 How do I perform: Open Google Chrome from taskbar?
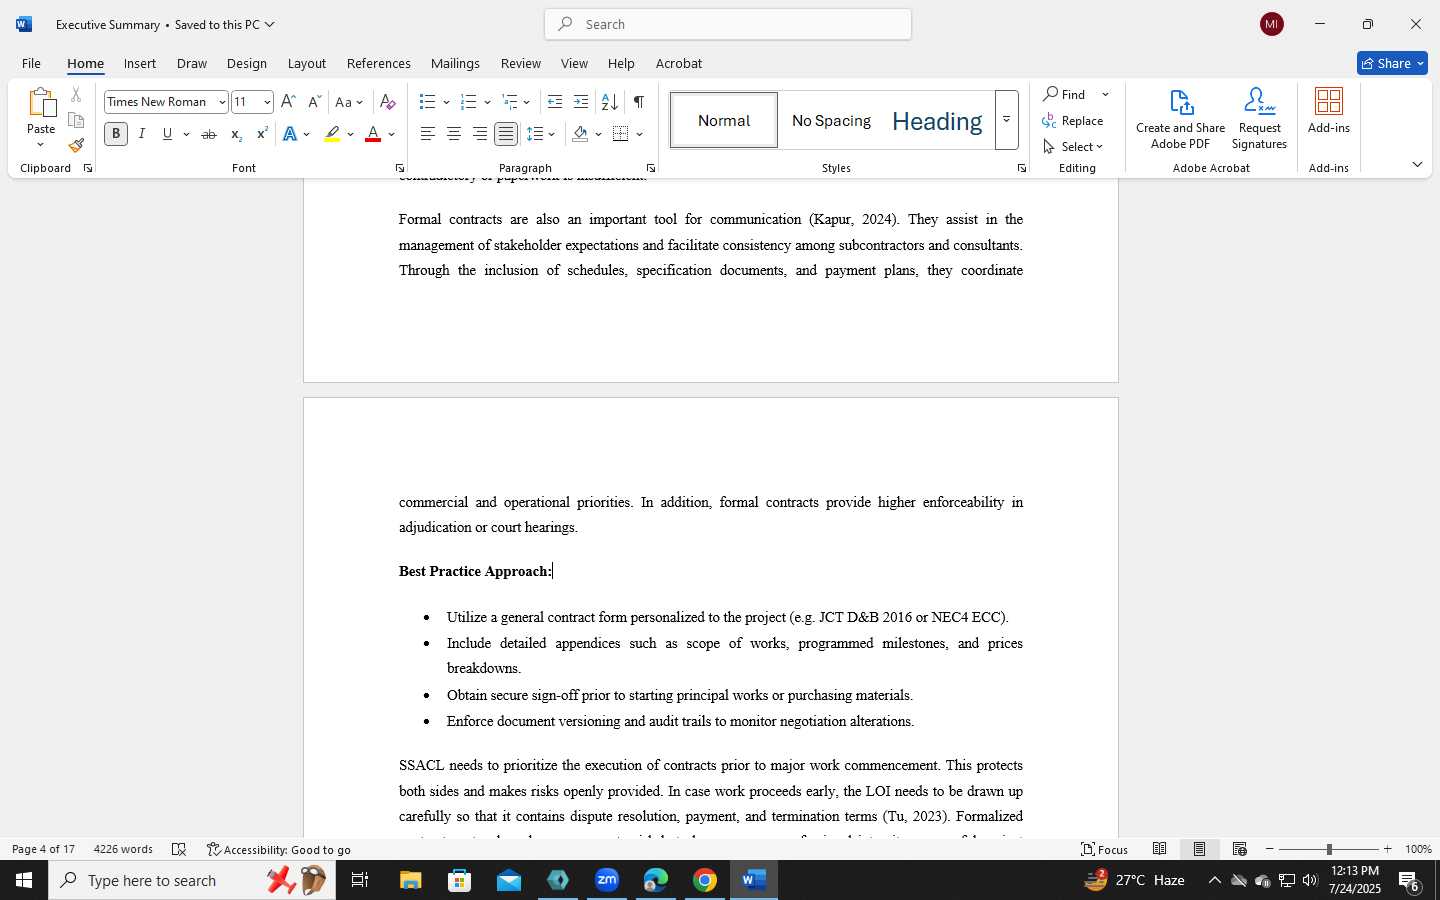pos(705,880)
